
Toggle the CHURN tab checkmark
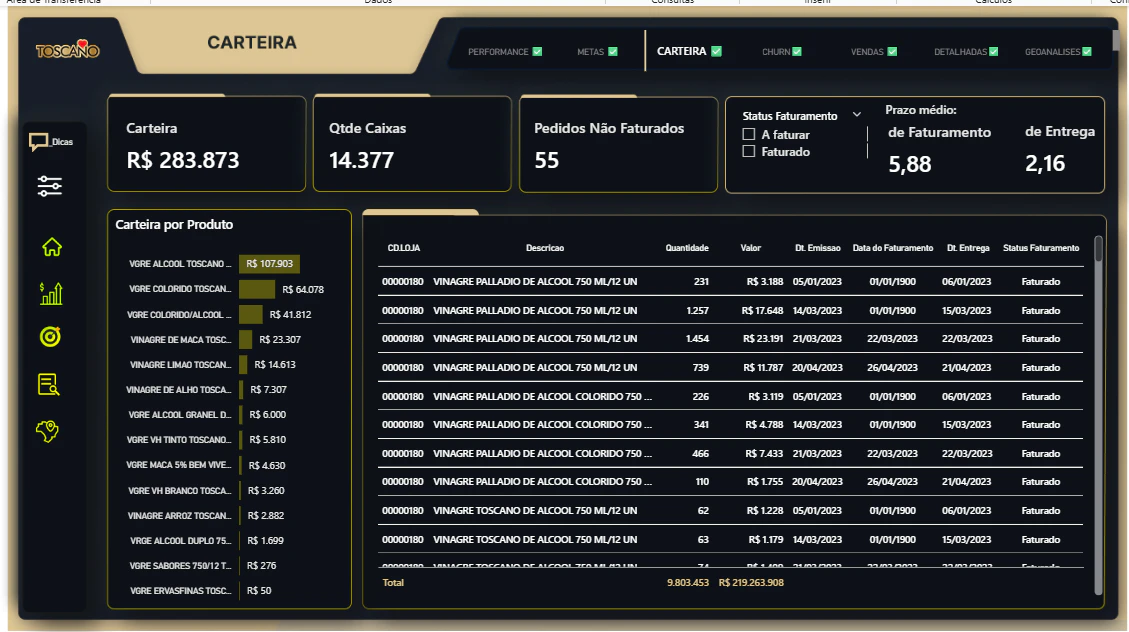pos(797,52)
